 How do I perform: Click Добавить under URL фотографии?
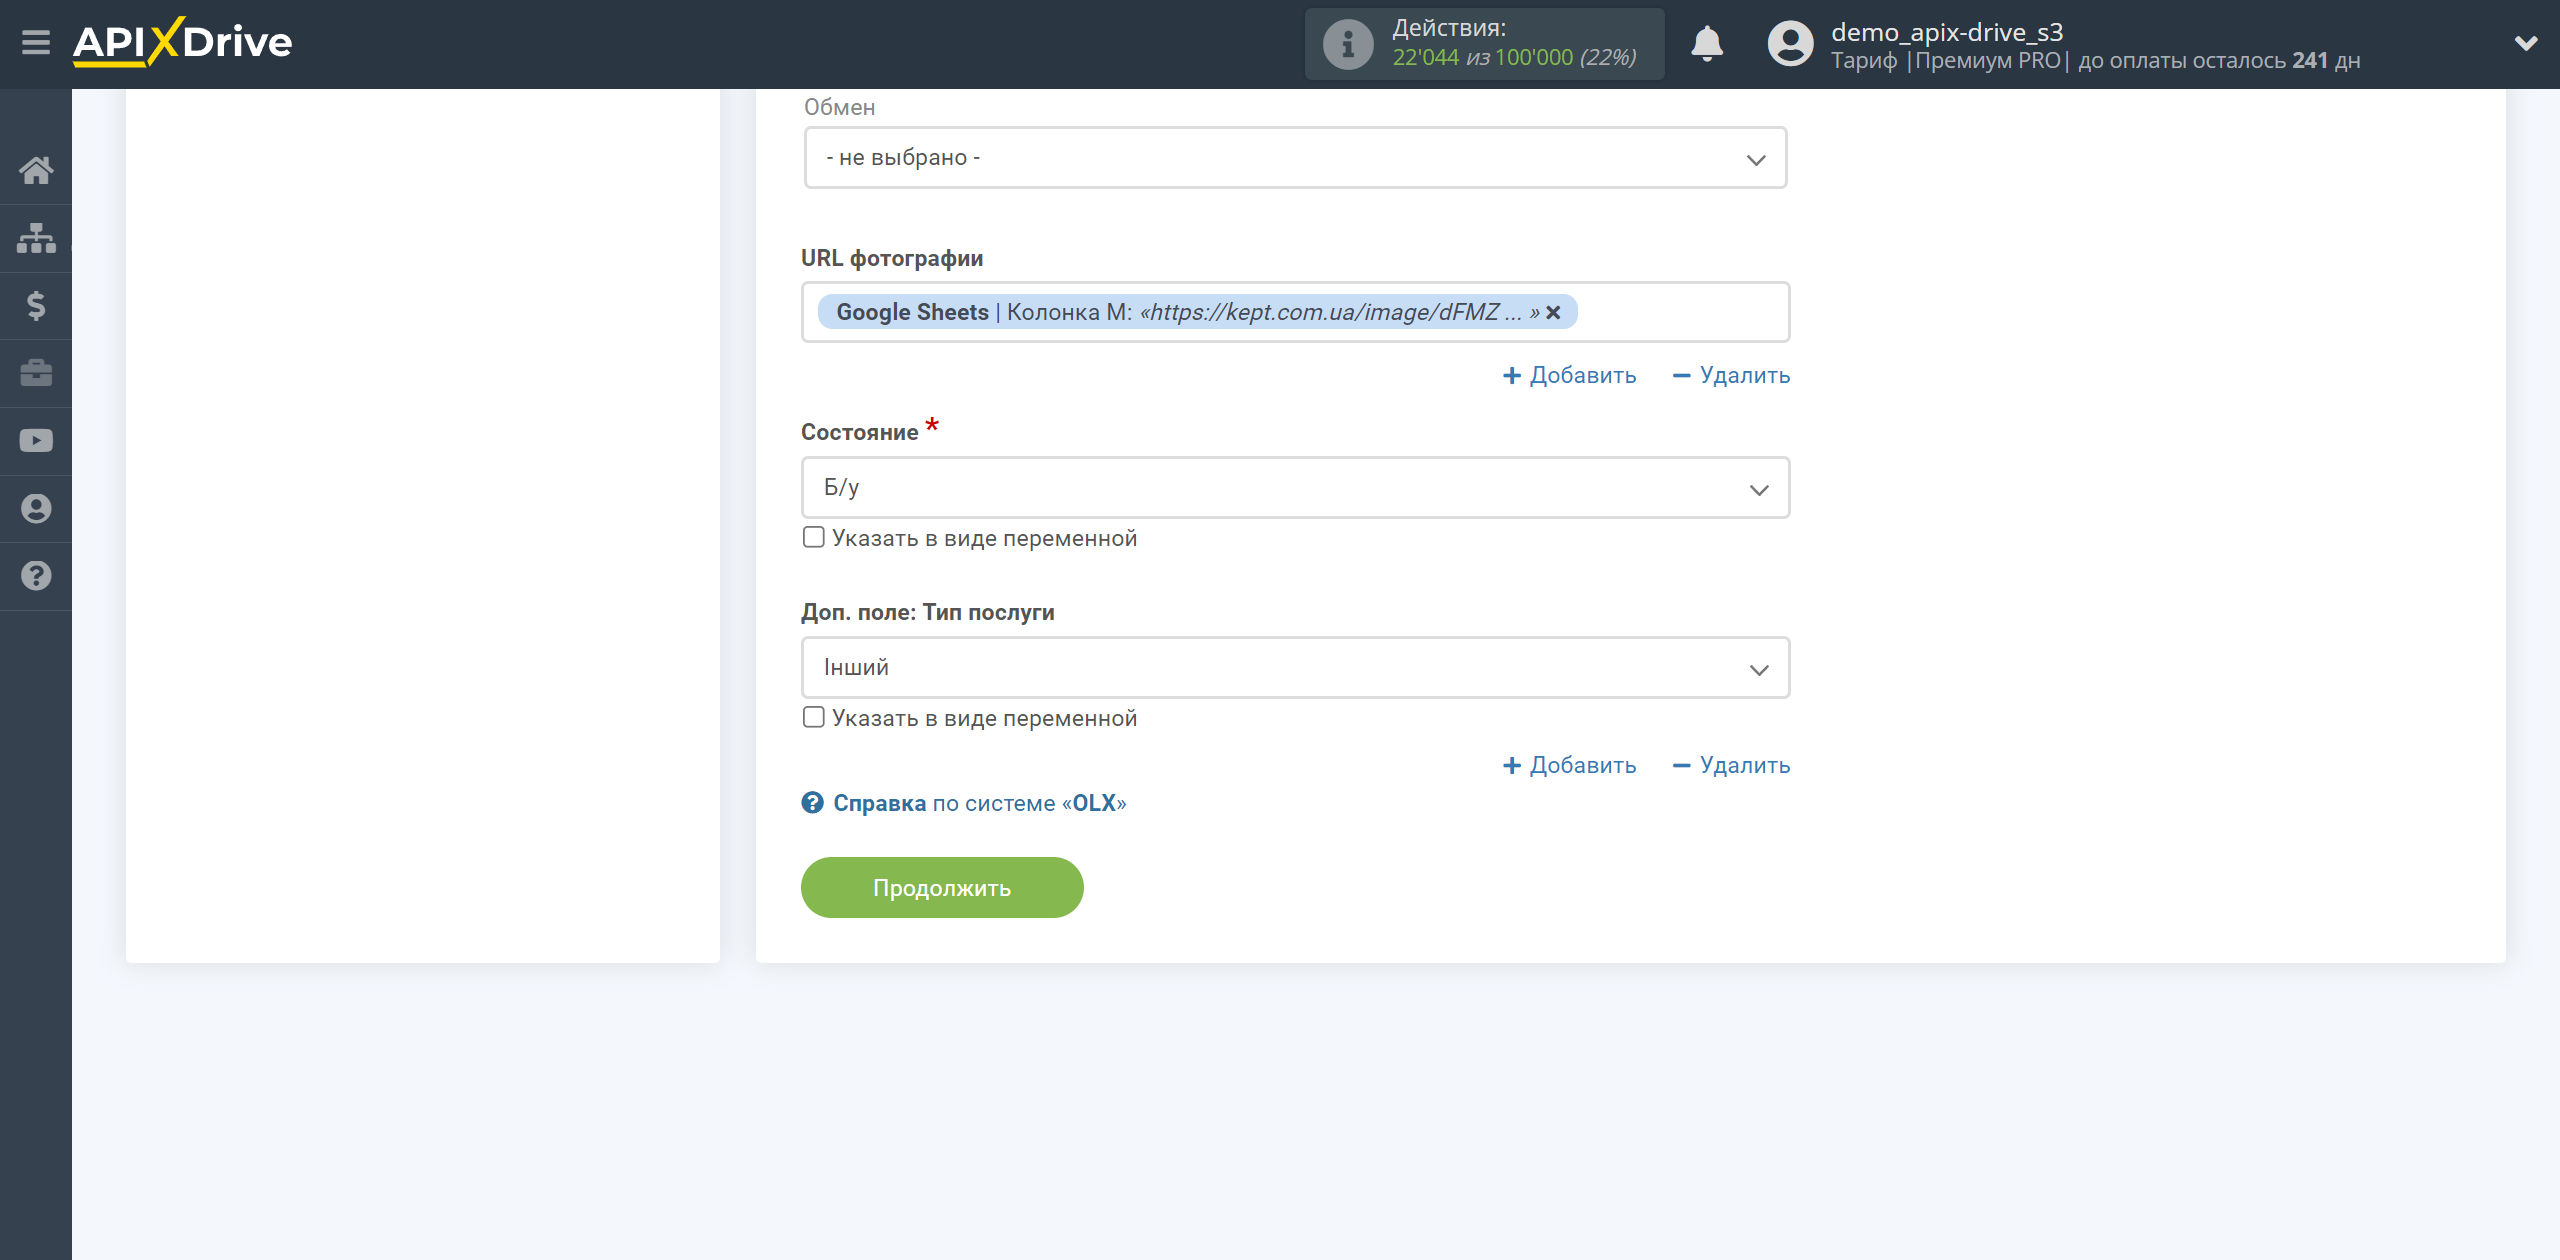click(1569, 375)
